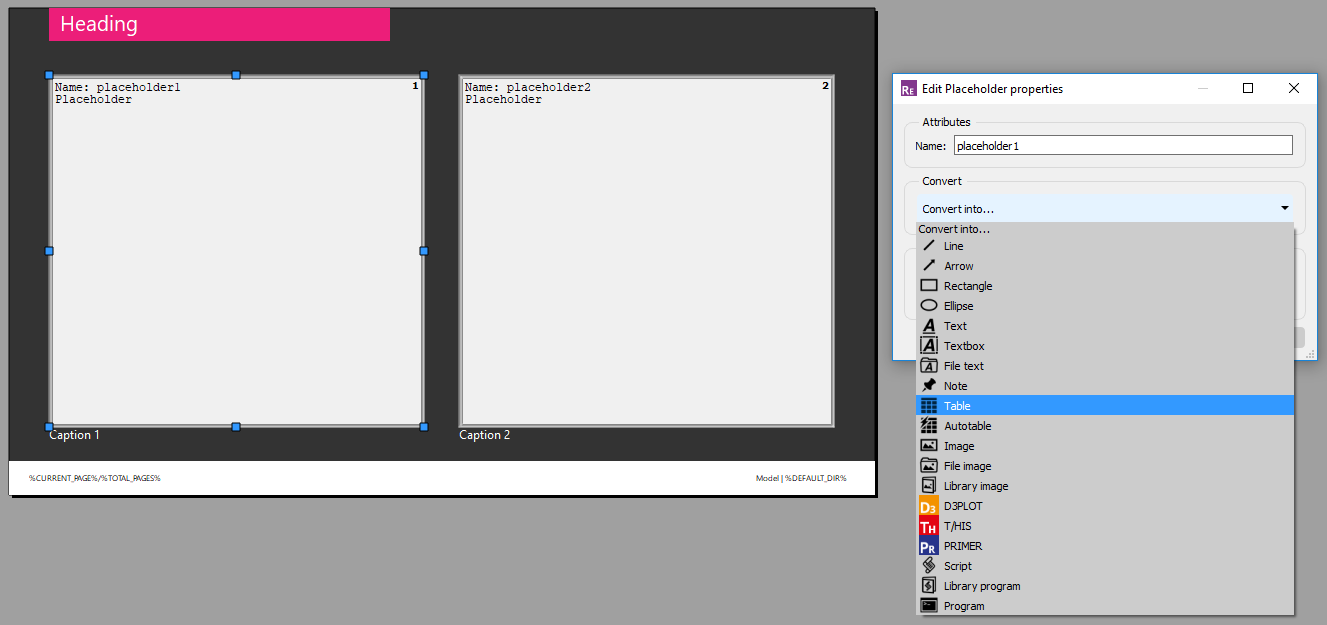
Task: Select the plain Image icon
Action: (x=929, y=446)
